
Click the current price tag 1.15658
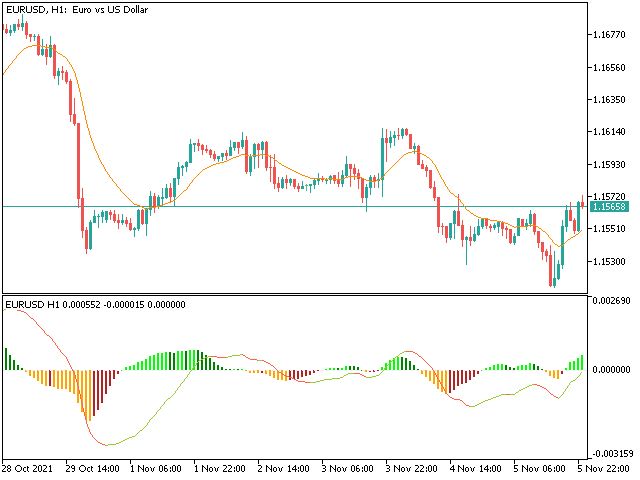coord(609,206)
